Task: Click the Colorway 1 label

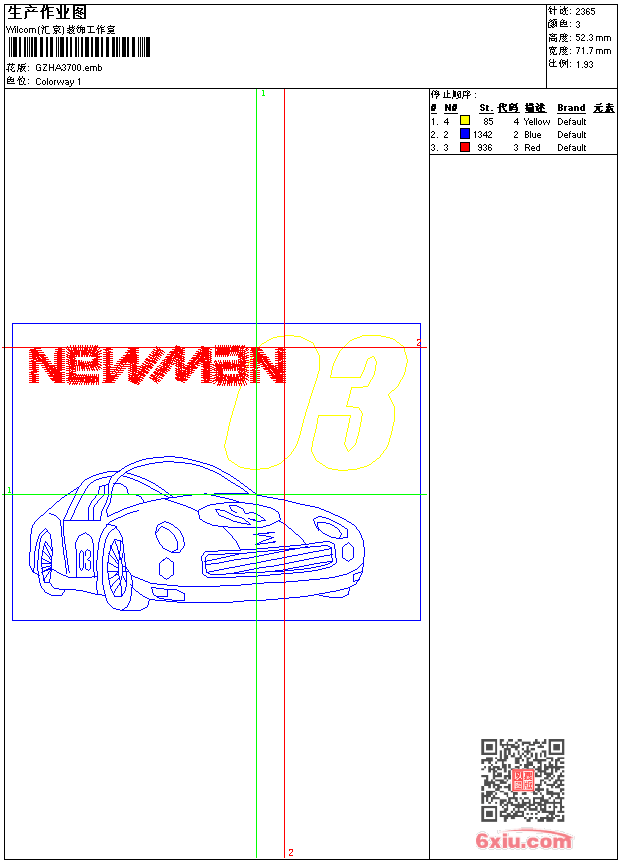Action: [x=58, y=82]
